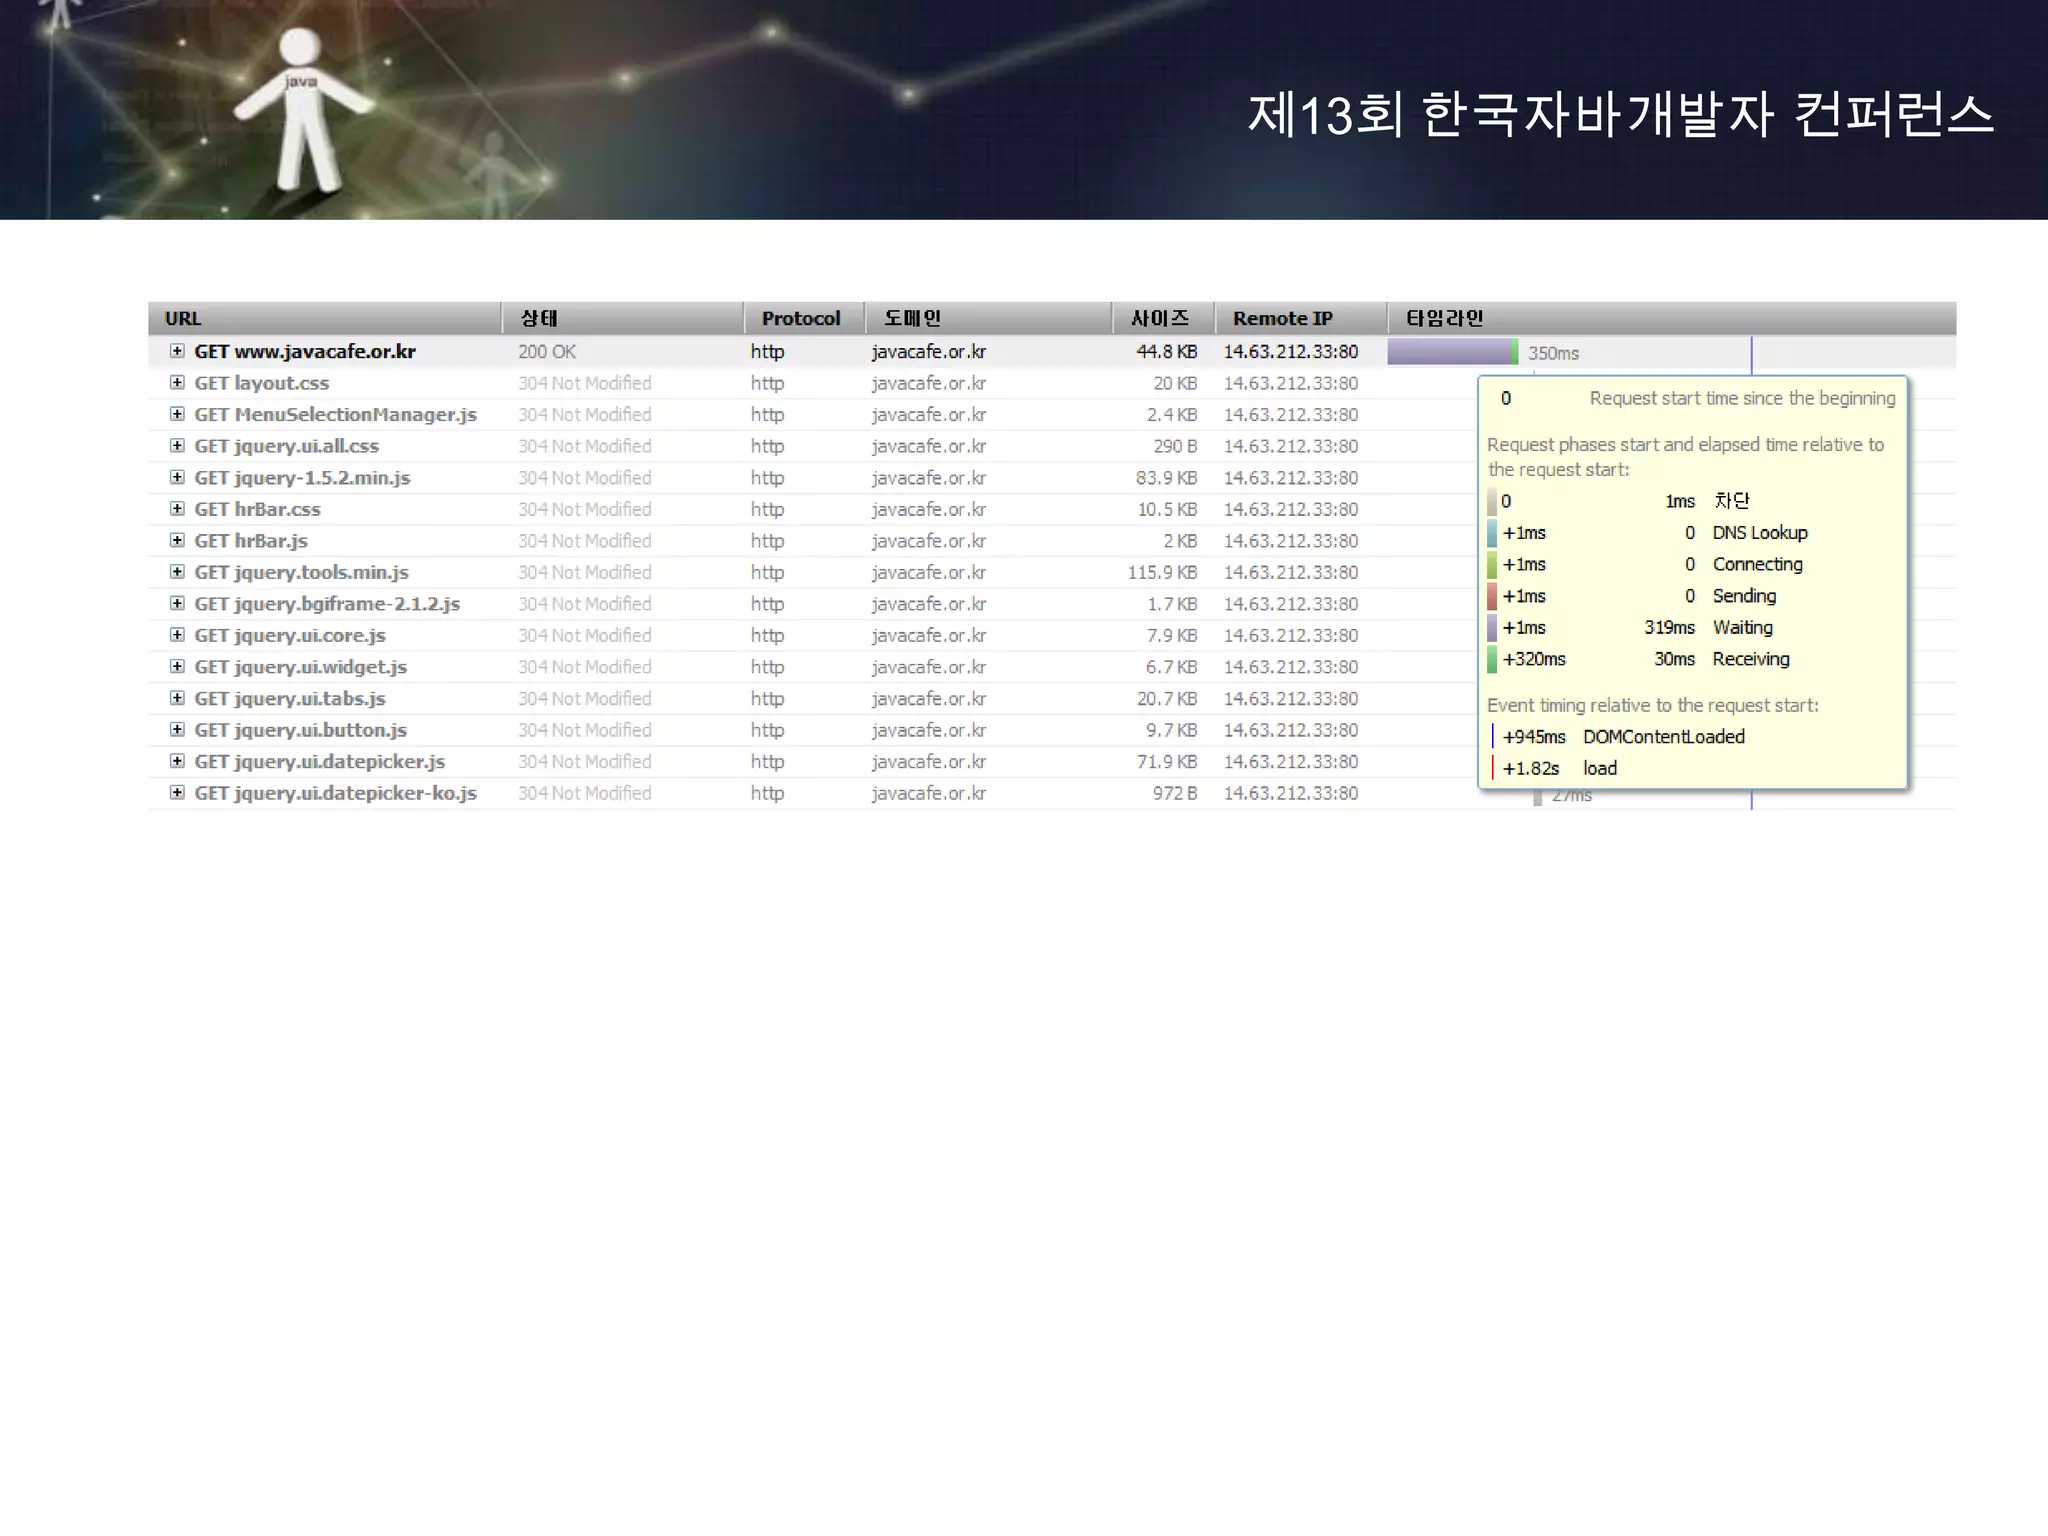Viewport: 2048px width, 1536px height.
Task: Click the 'DOMContentLoaded' event label in tooltip
Action: tap(1664, 737)
